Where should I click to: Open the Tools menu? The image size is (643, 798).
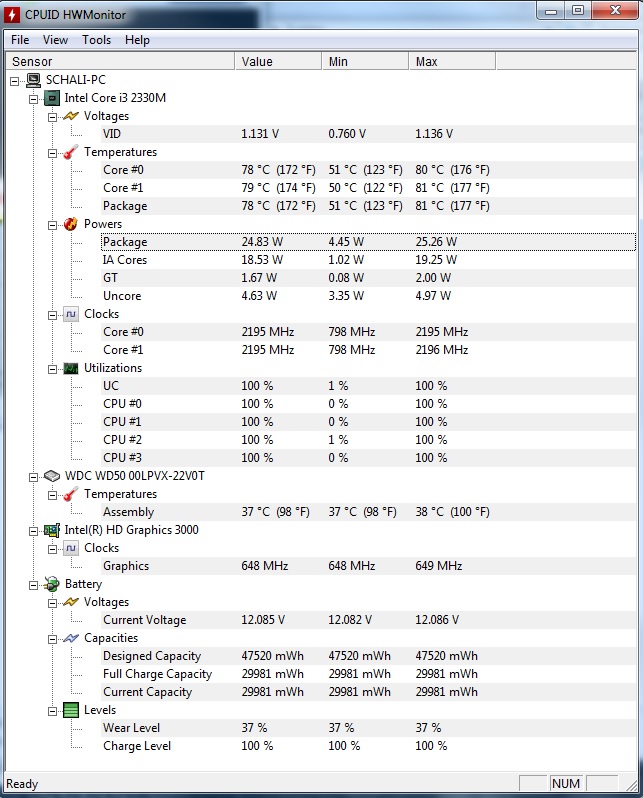[x=97, y=40]
